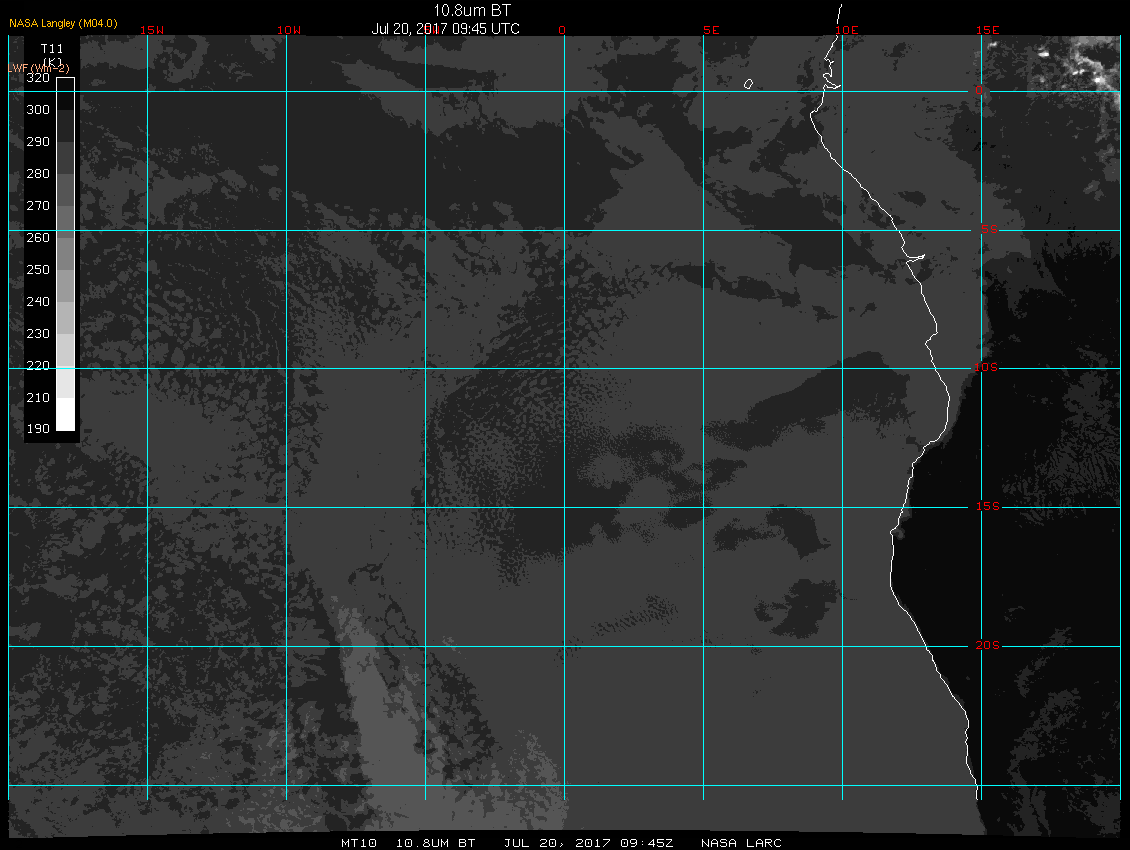Click the 'Jul 20, 2017 09:45 UTC' timestamp
Image resolution: width=1130 pixels, height=850 pixels.
[x=445, y=29]
